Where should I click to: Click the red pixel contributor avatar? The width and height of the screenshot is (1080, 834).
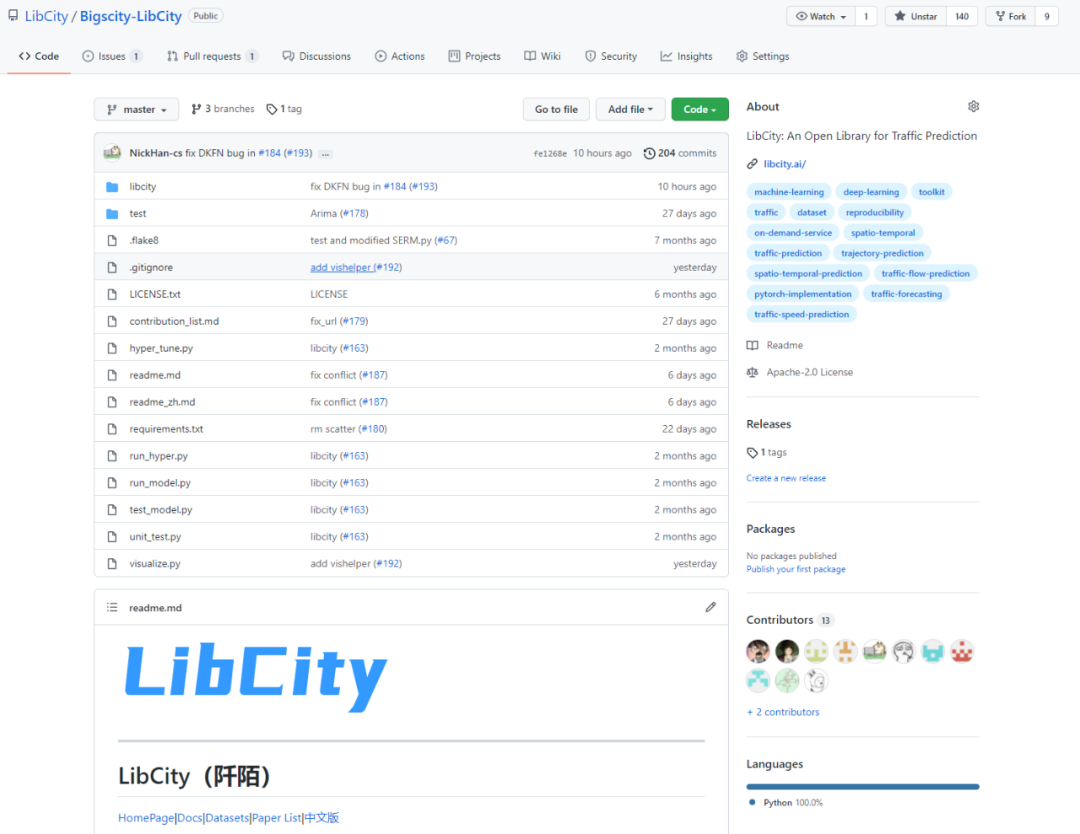coord(962,651)
